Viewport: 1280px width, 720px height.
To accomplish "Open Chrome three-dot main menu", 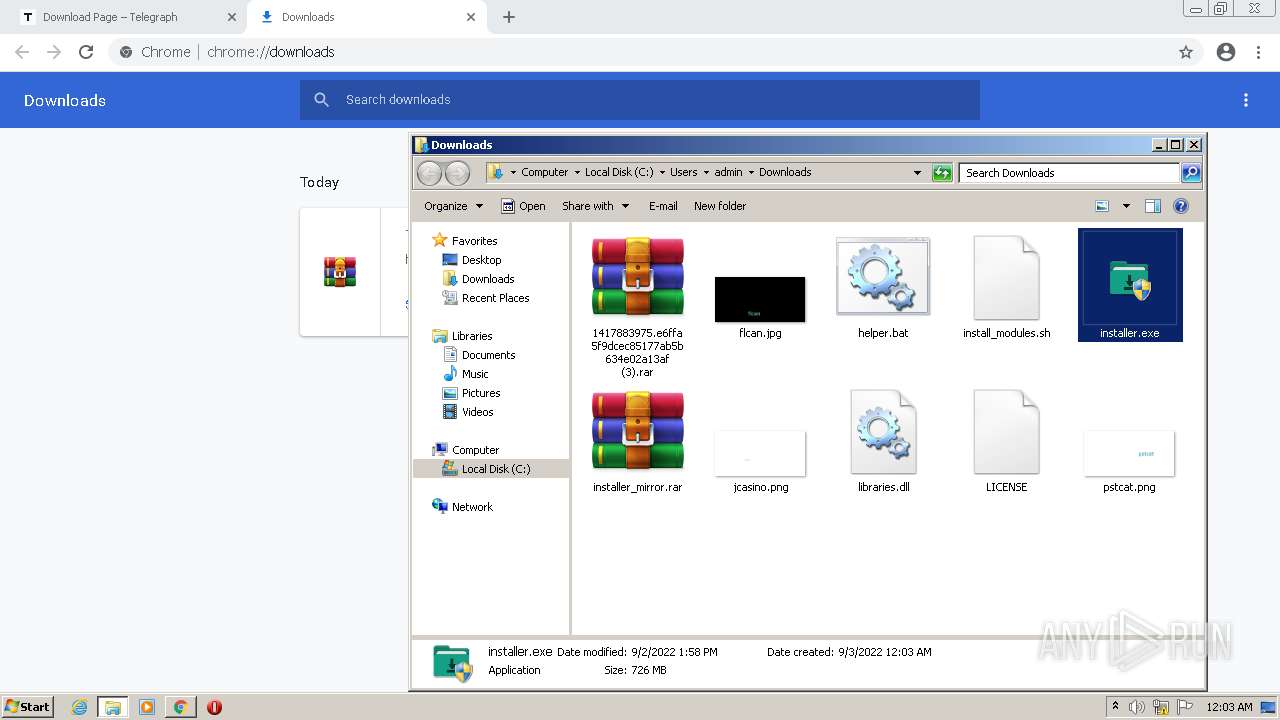I will click(1259, 52).
